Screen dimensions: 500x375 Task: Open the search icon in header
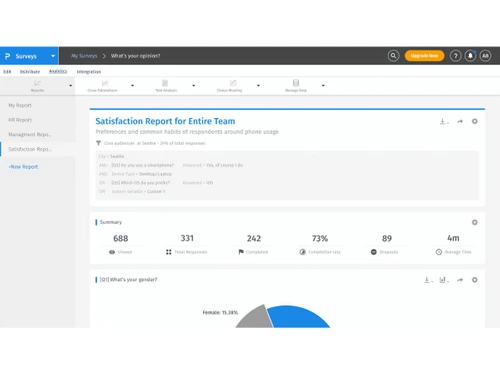click(x=393, y=56)
